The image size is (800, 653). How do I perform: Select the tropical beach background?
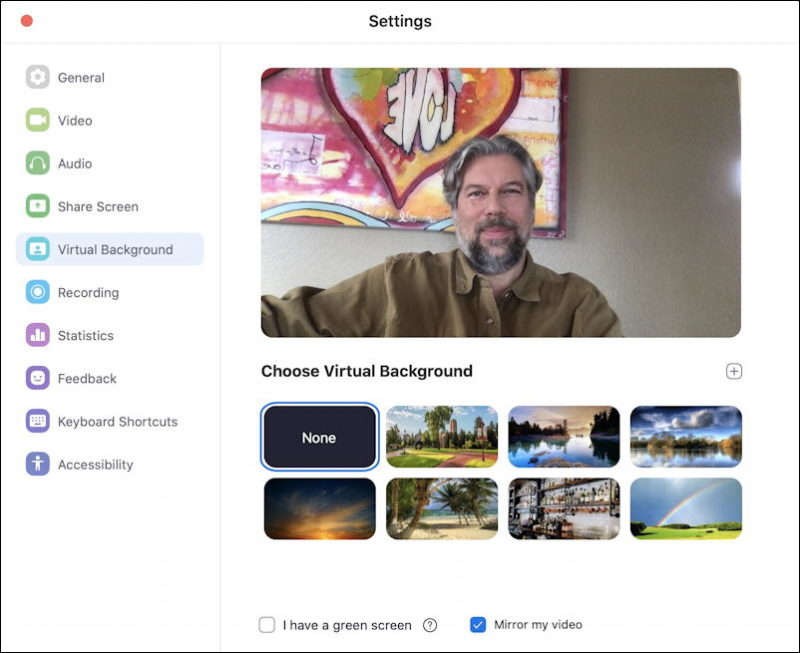(441, 509)
